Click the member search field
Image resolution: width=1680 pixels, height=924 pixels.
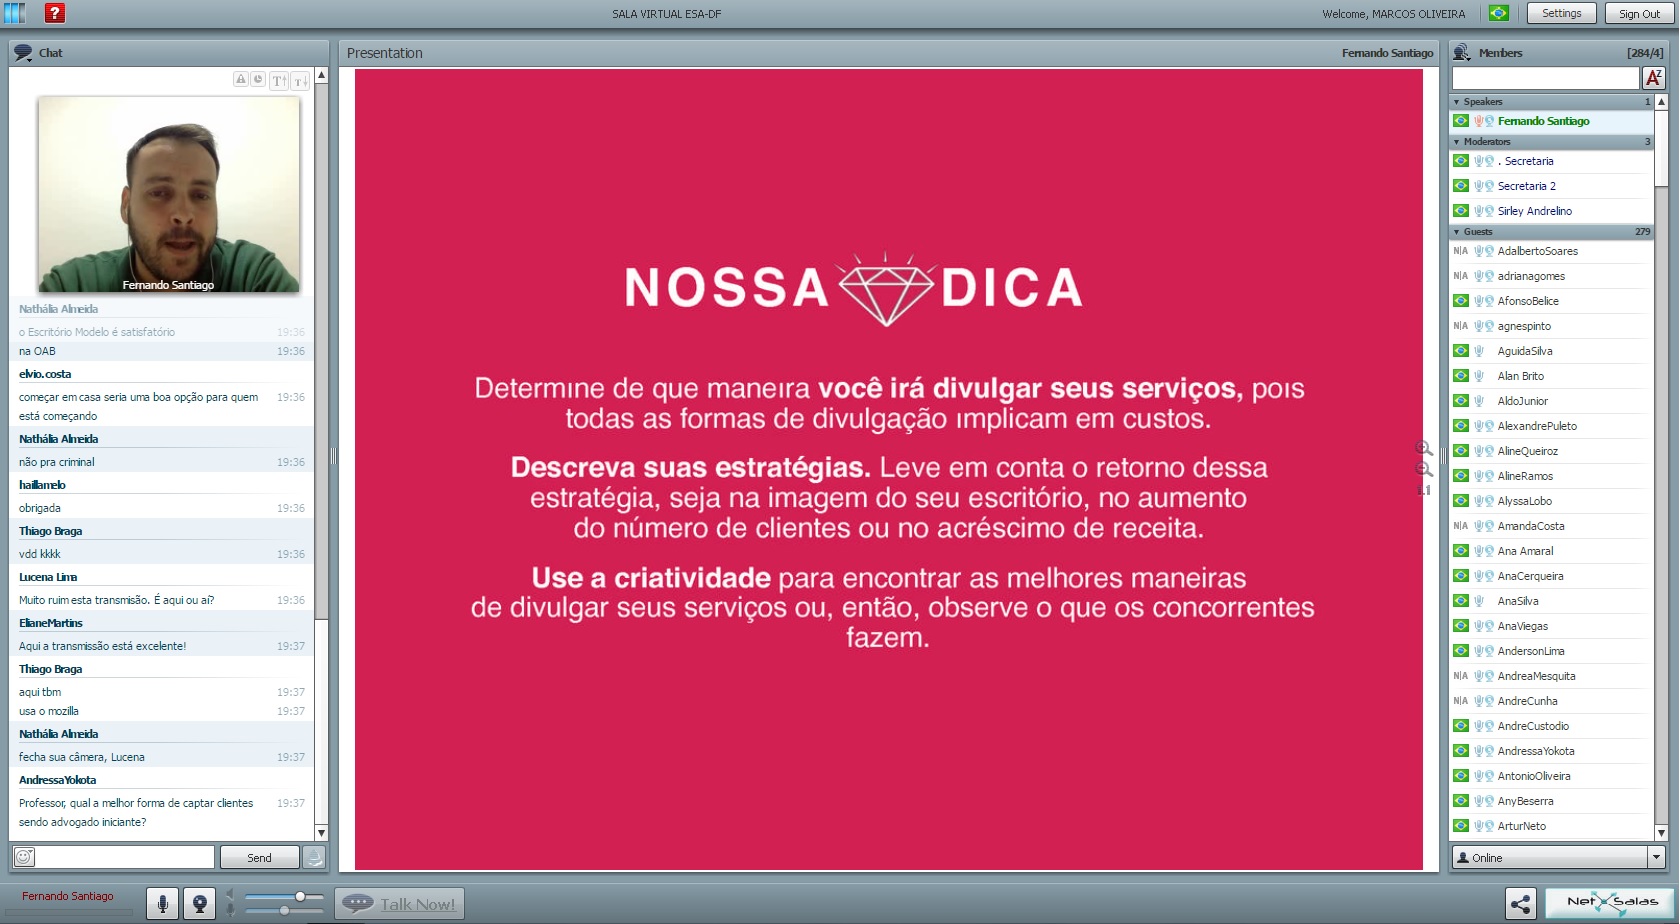click(x=1545, y=78)
